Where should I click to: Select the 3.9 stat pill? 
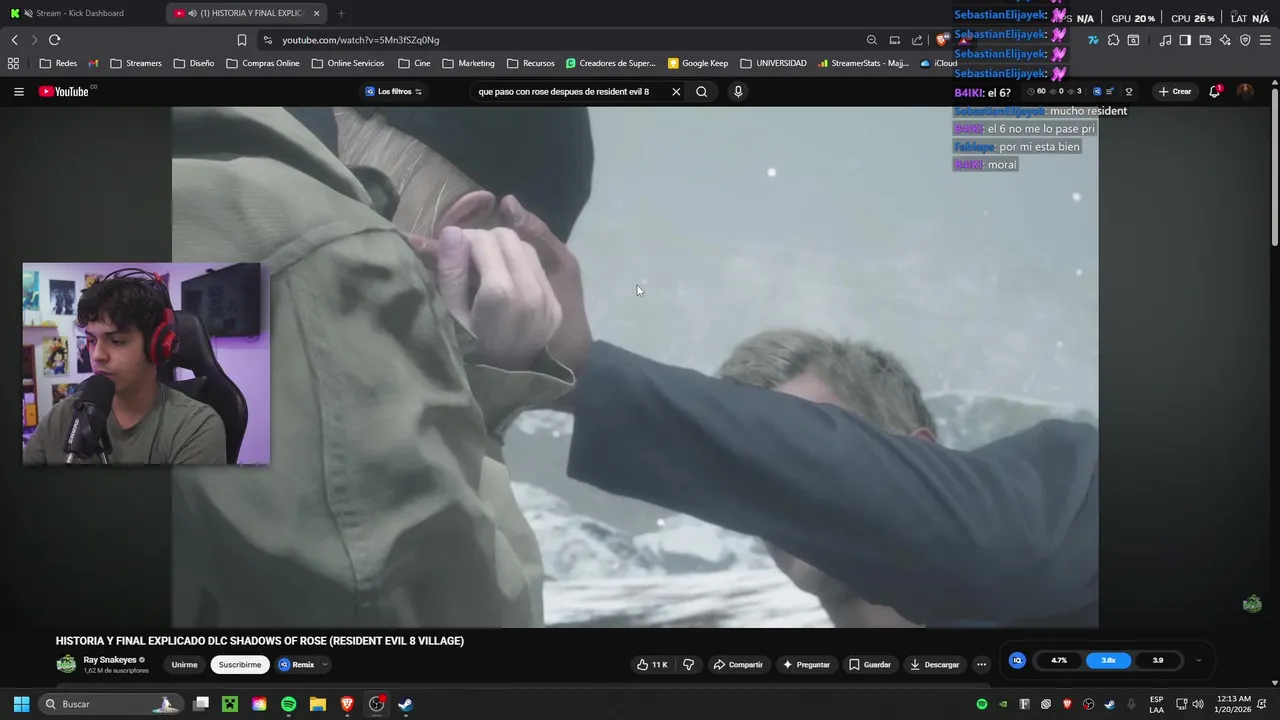pyautogui.click(x=1158, y=660)
